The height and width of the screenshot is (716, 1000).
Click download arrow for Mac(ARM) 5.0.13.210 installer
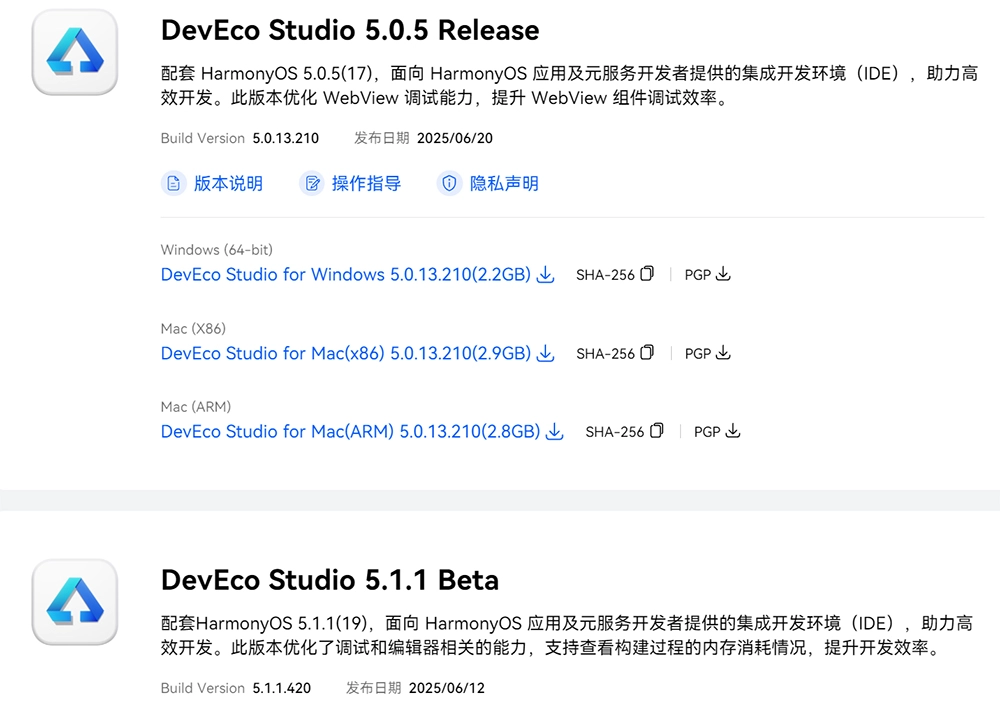[555, 432]
